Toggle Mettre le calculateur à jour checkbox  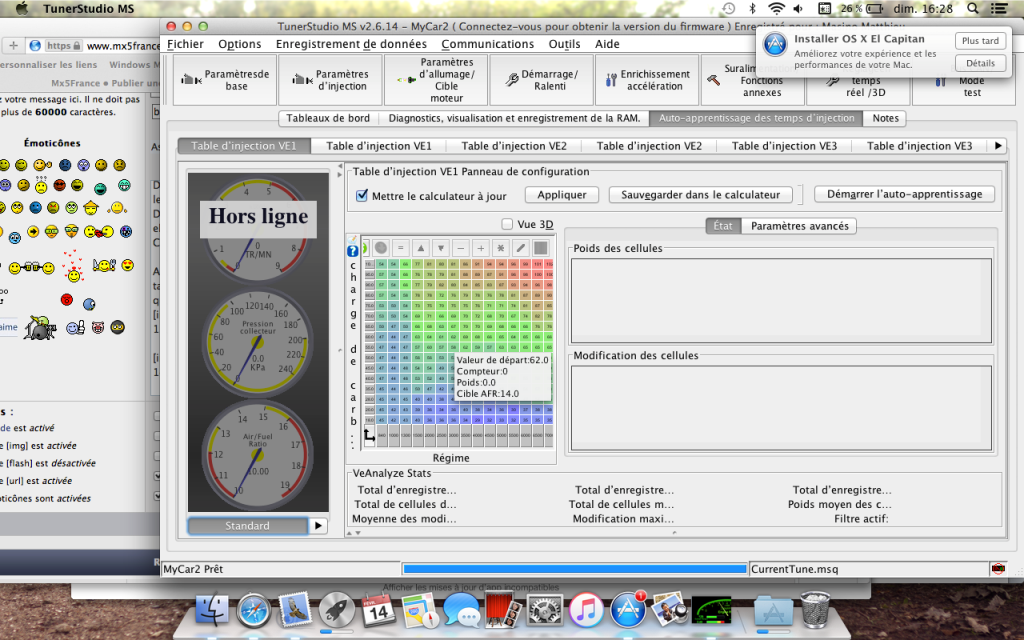pos(362,195)
